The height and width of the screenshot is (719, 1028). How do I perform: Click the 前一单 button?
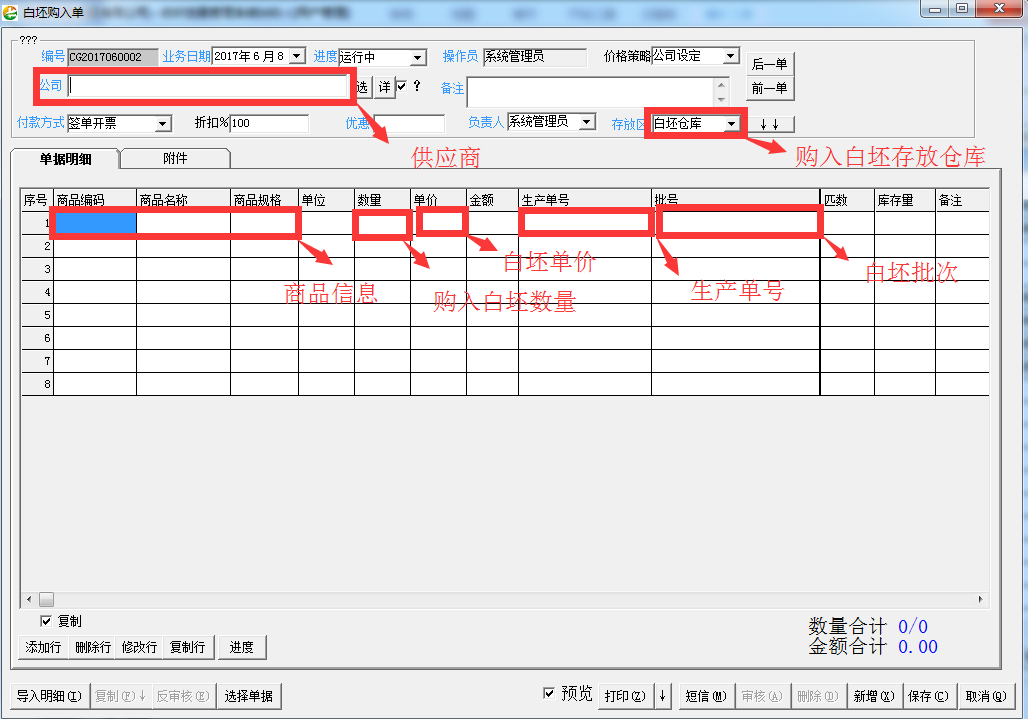[770, 88]
